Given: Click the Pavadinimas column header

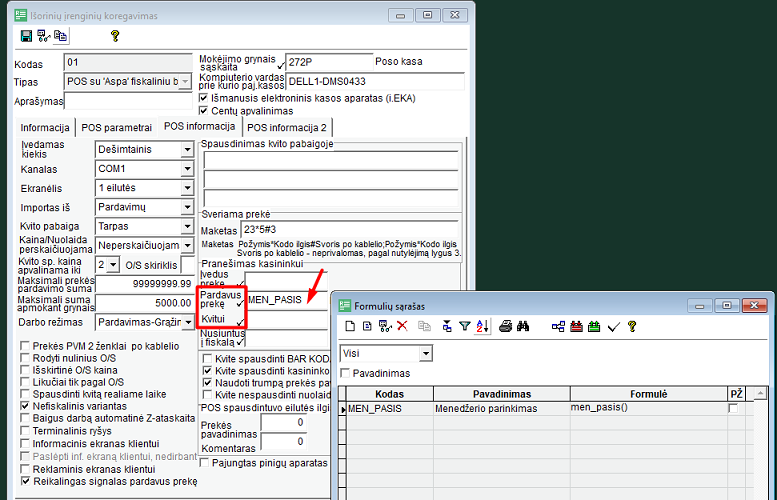Looking at the screenshot, I should (501, 394).
